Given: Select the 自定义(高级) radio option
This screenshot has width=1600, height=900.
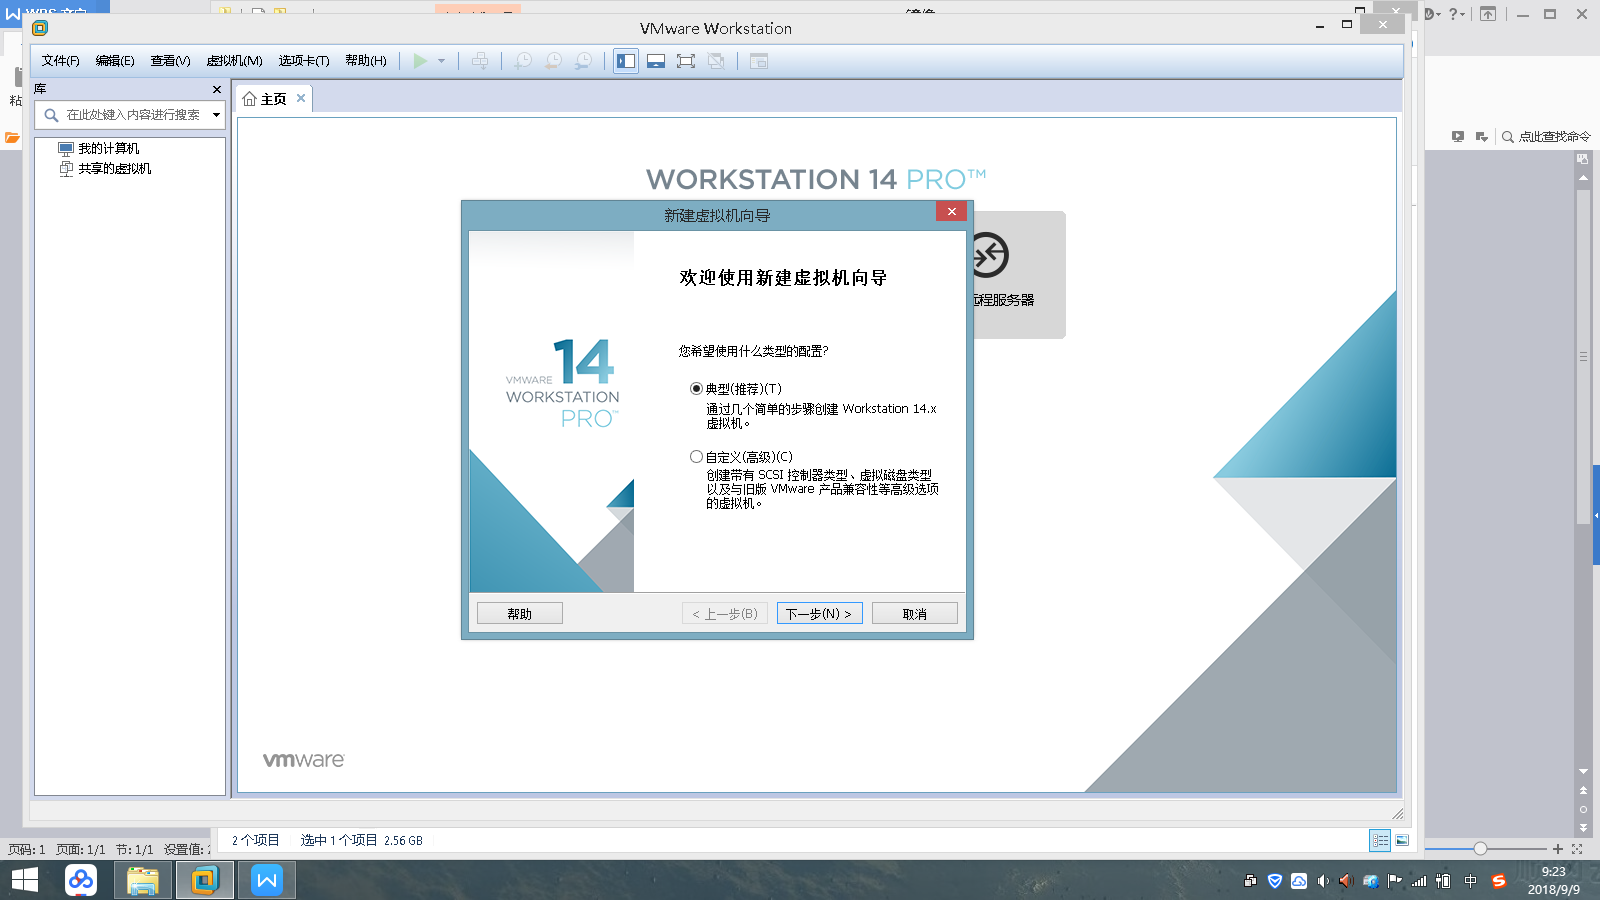Looking at the screenshot, I should click(x=696, y=457).
